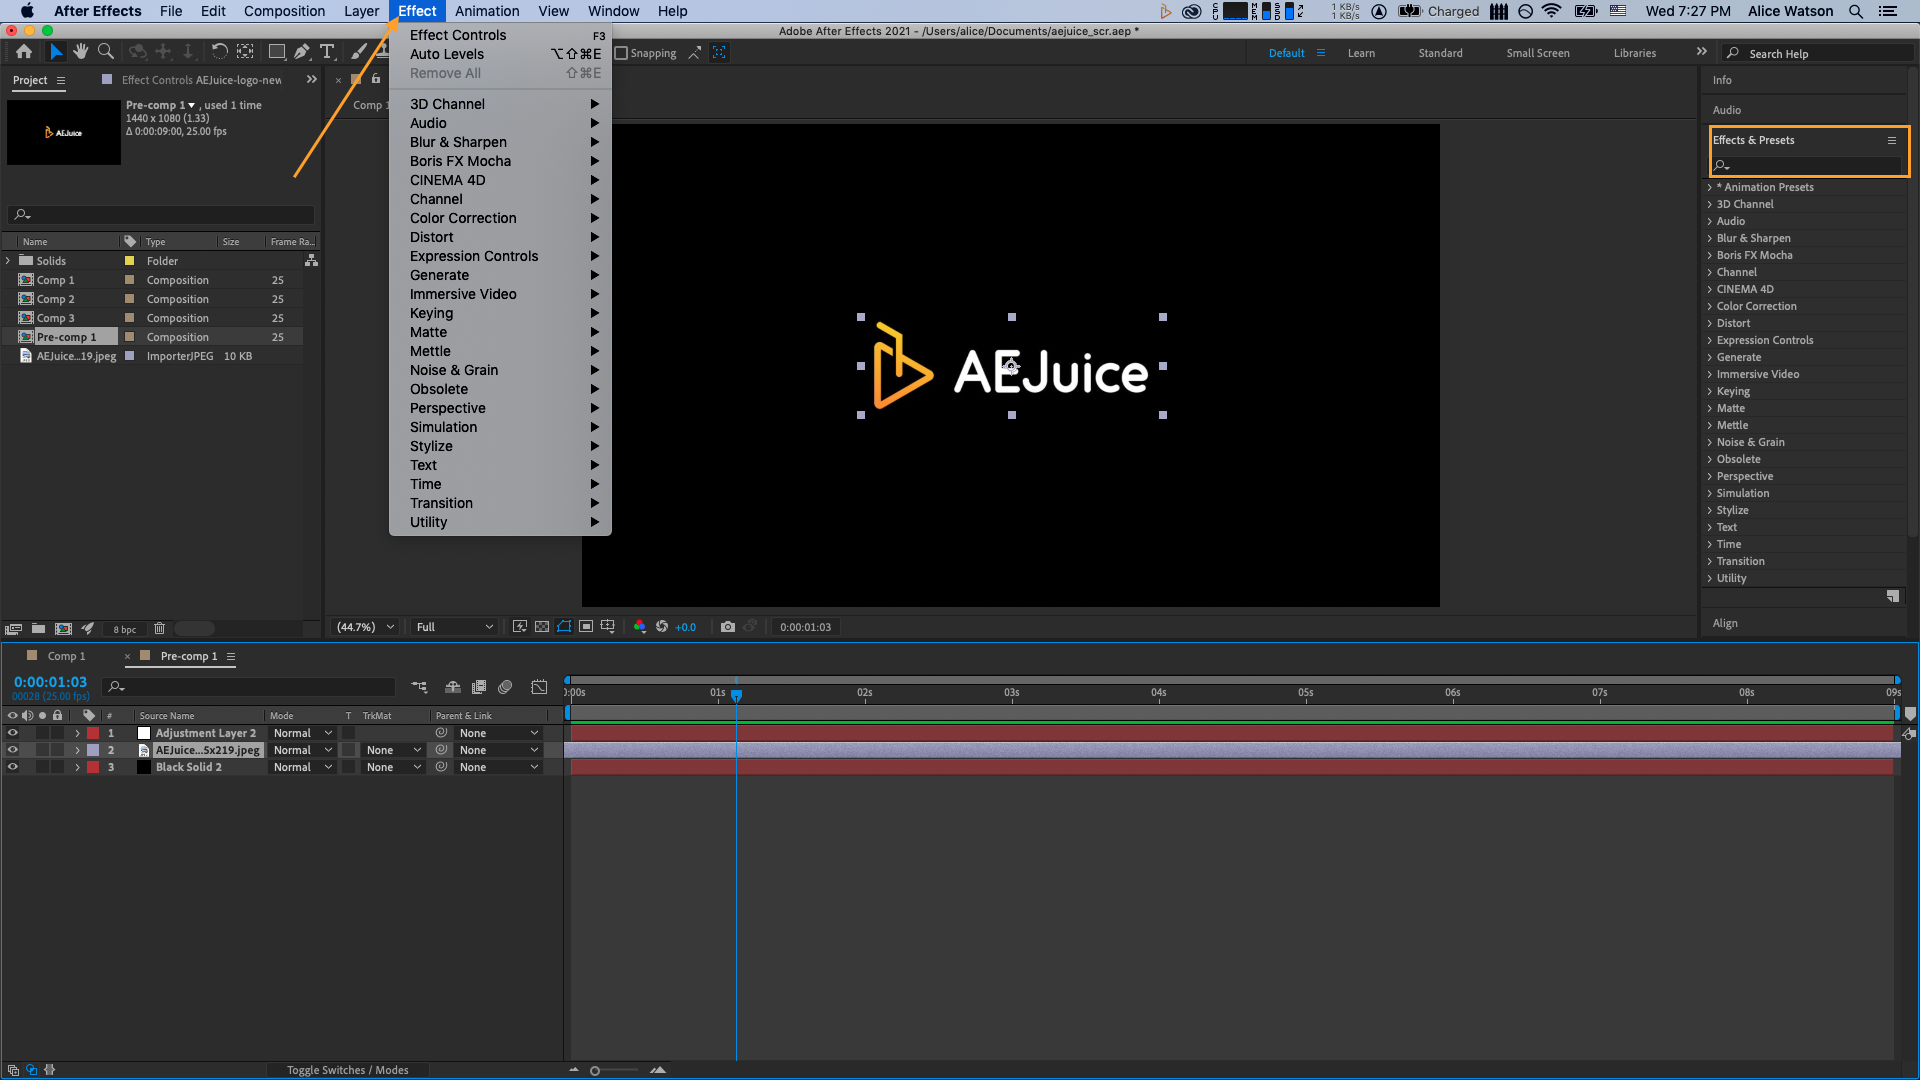Toggle visibility of Black Solid 2 layer
This screenshot has width=1920, height=1080.
tap(12, 766)
